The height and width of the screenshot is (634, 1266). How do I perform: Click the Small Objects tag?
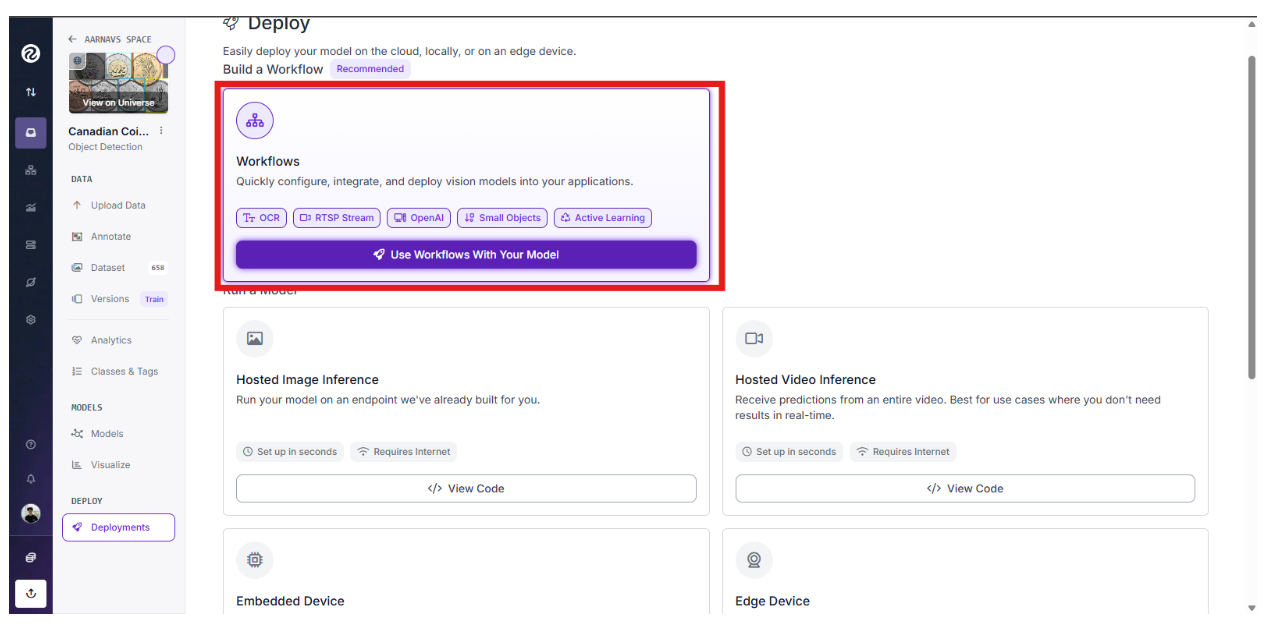502,217
